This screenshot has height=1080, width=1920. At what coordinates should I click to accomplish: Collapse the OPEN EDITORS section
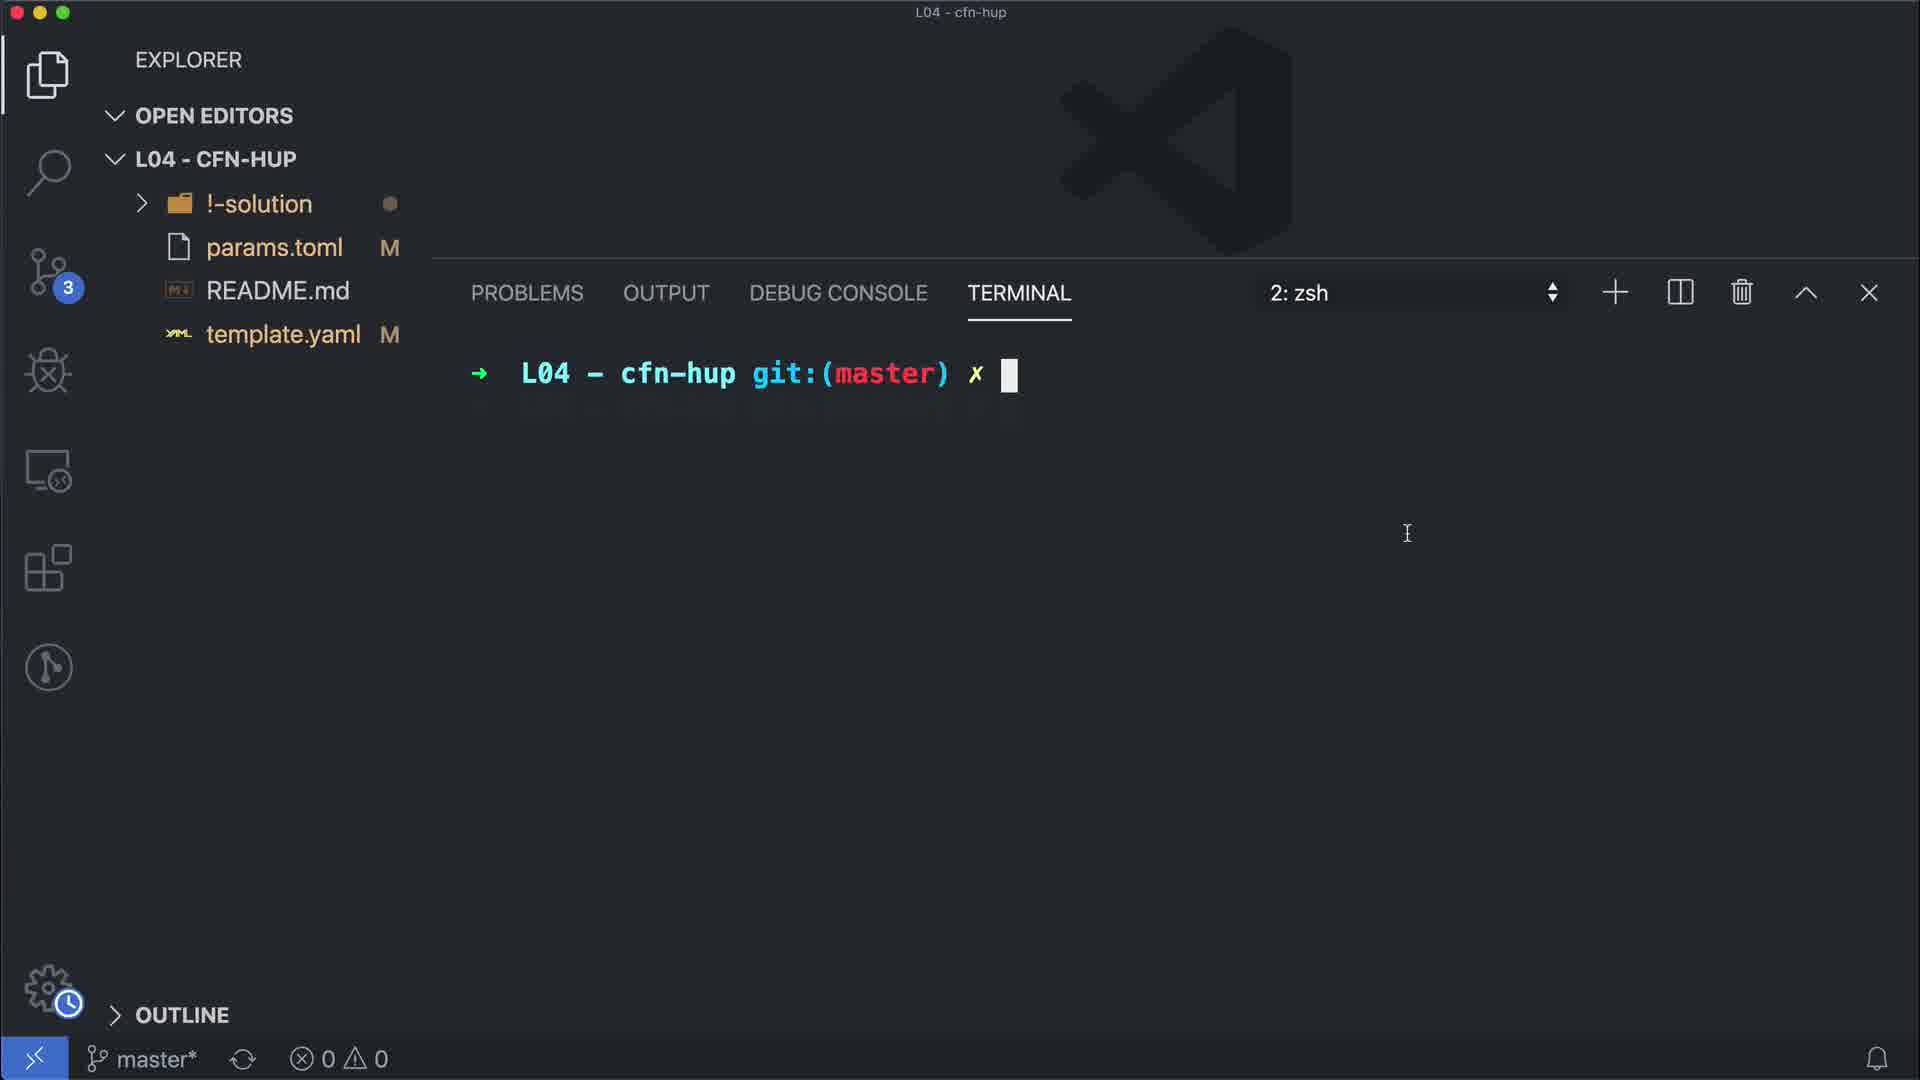(213, 116)
